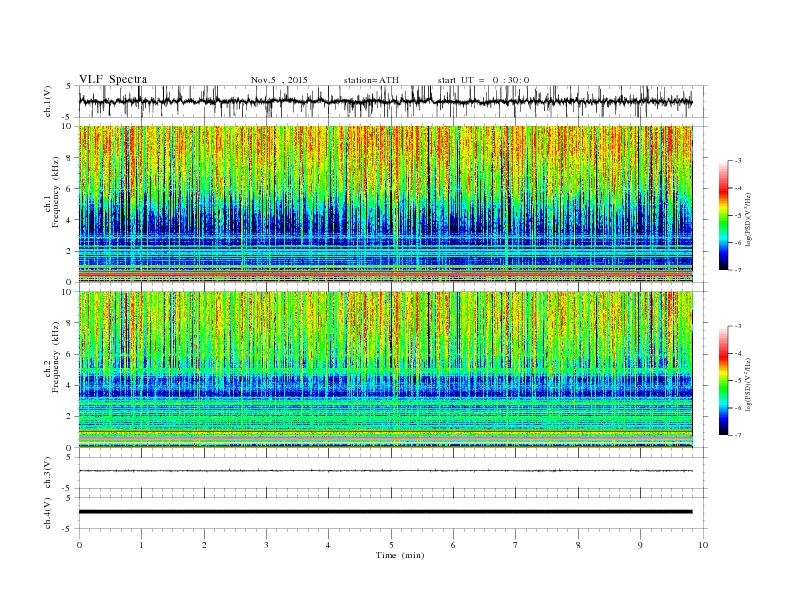Screen dimensions: 792x612
Task: Click the '7' minute tick label
Action: [x=516, y=545]
